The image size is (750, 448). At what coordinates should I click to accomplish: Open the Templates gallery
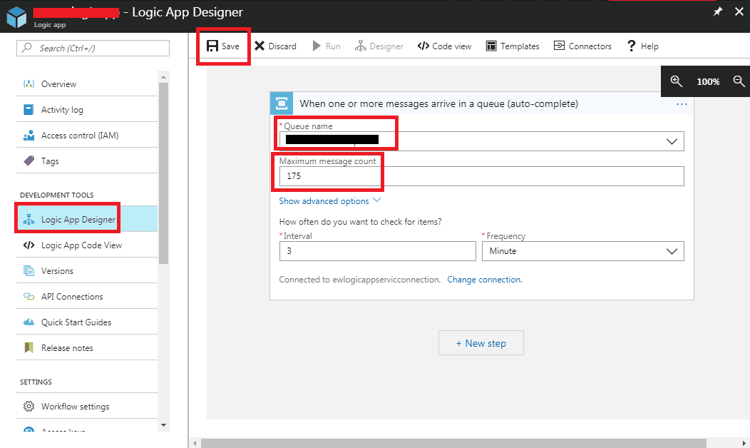[492, 46]
